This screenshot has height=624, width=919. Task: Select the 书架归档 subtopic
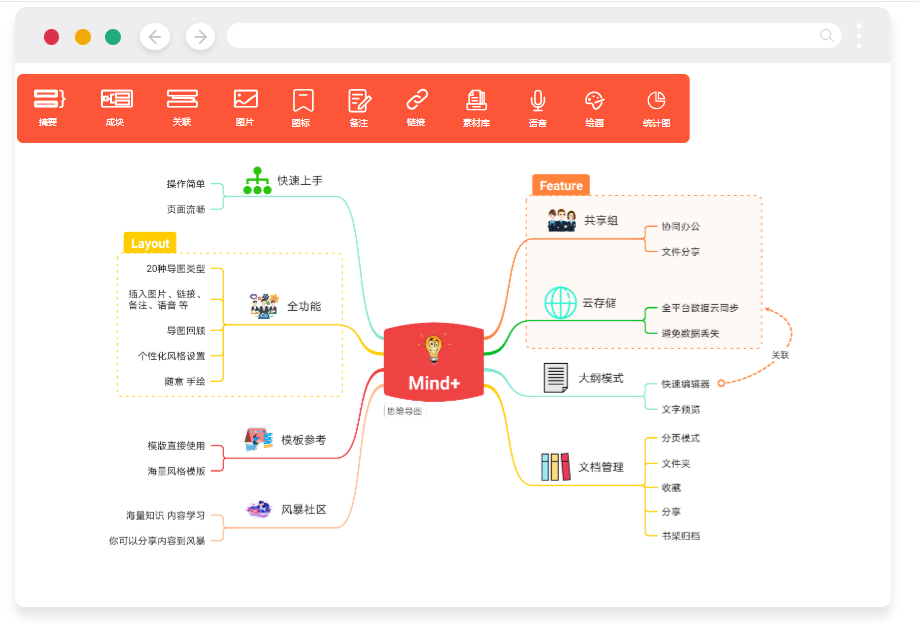[680, 536]
